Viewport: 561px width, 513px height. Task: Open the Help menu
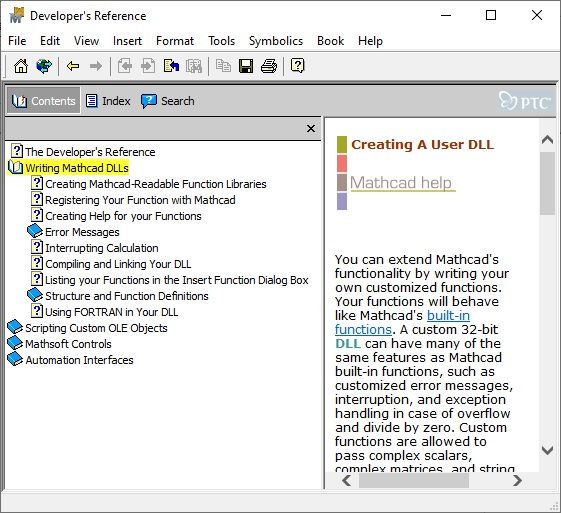tap(370, 41)
